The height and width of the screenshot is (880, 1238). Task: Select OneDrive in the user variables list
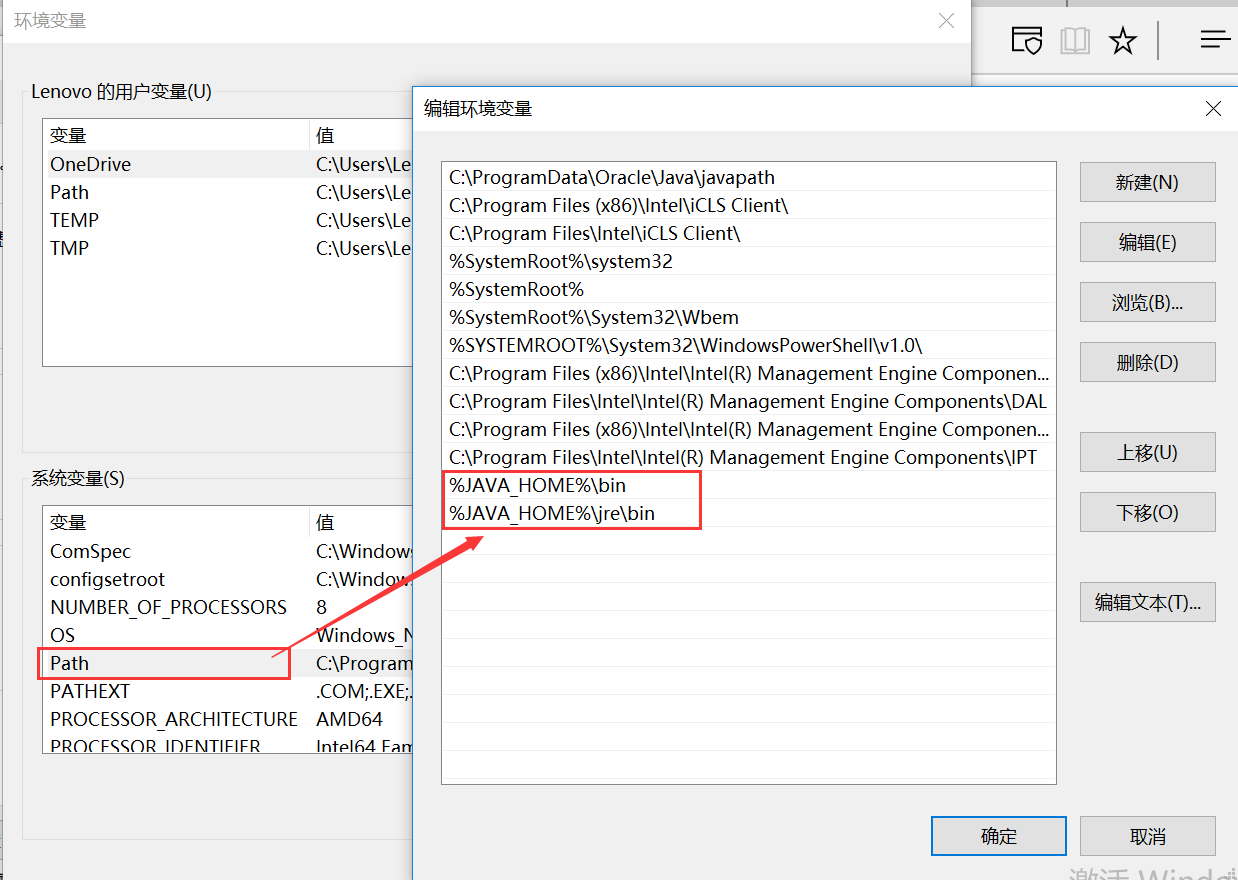229,164
